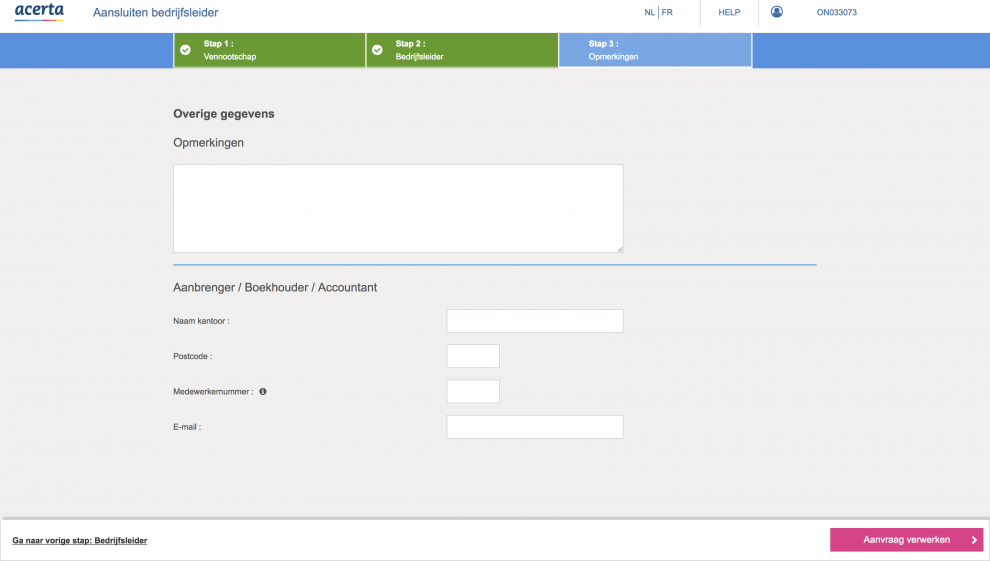Open the HELP menu
This screenshot has height=561, width=990.
tap(729, 13)
